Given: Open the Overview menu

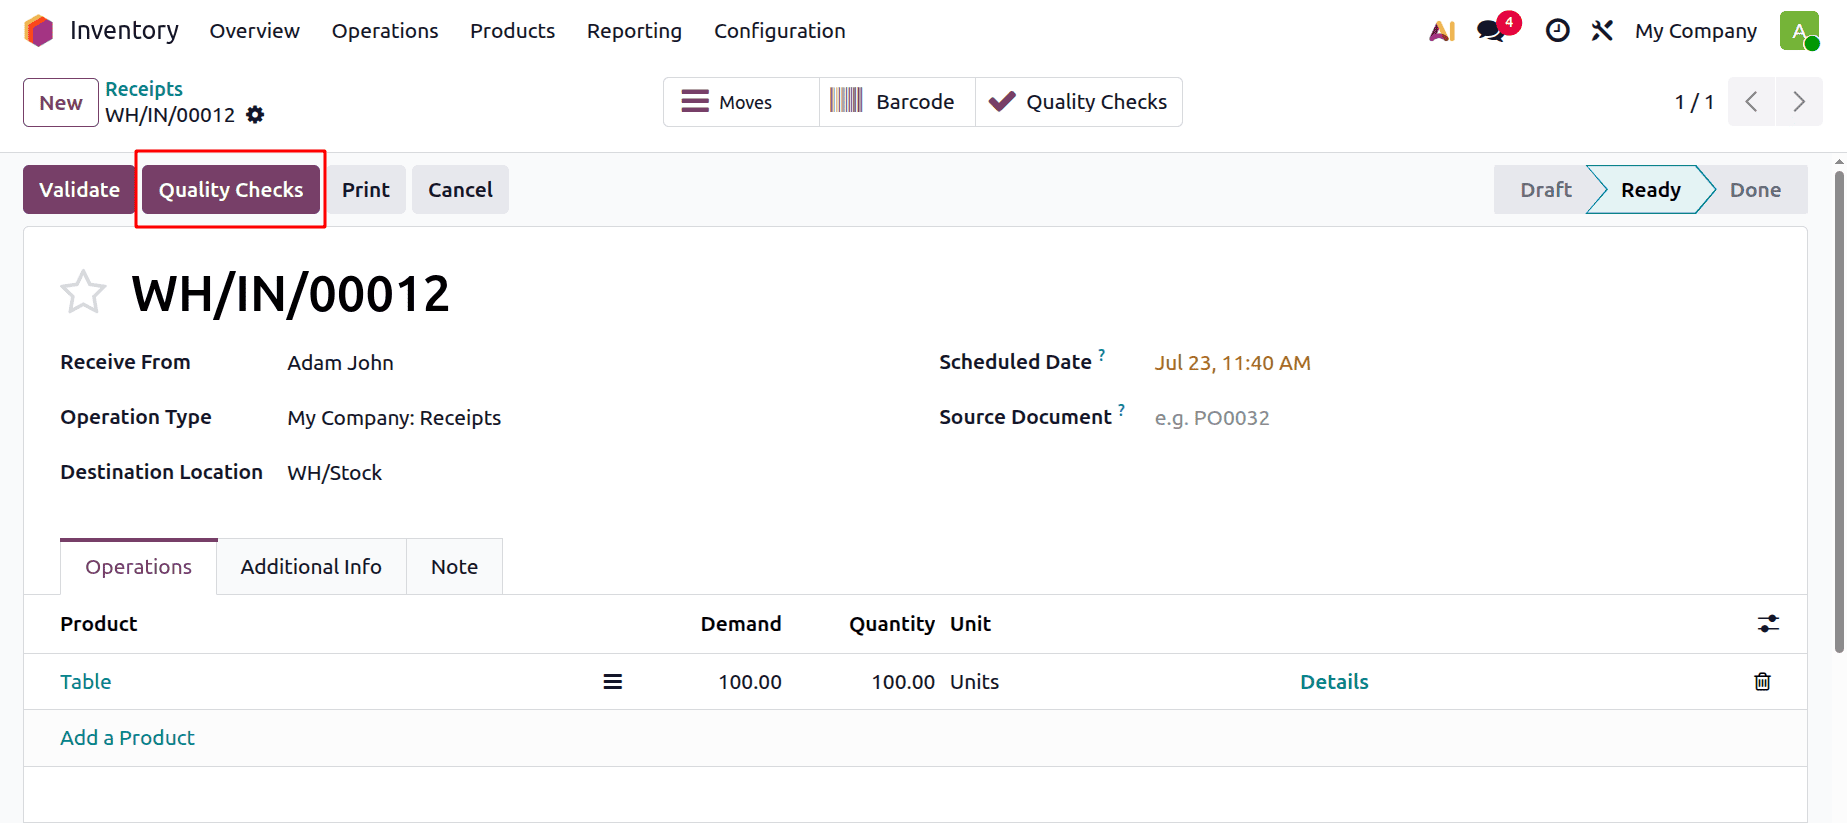Looking at the screenshot, I should [x=254, y=31].
